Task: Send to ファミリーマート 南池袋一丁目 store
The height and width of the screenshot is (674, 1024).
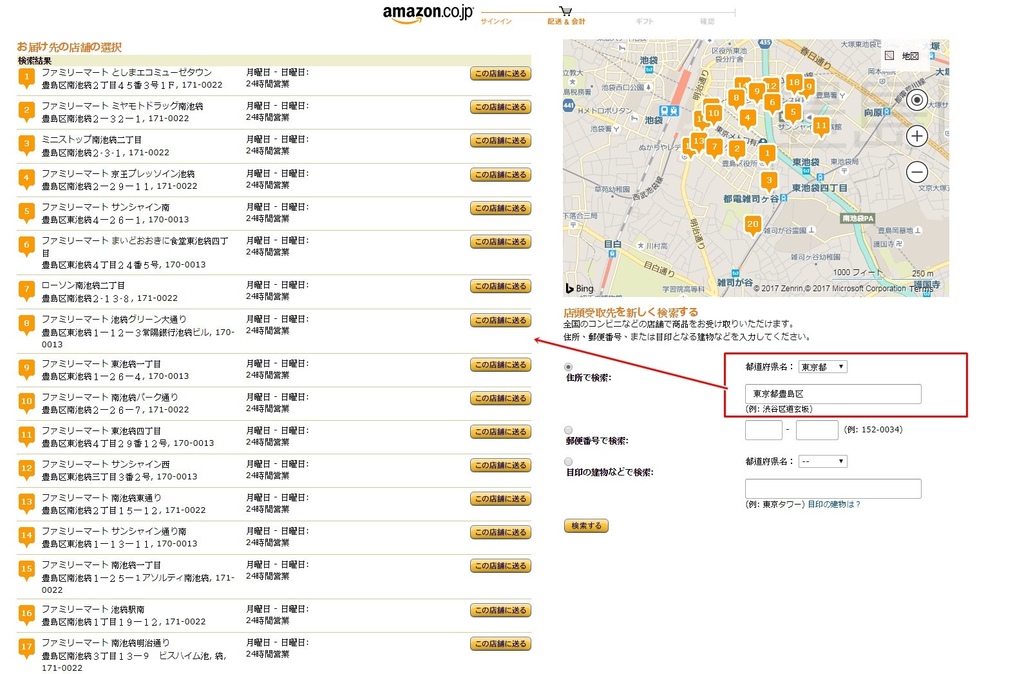Action: (500, 566)
